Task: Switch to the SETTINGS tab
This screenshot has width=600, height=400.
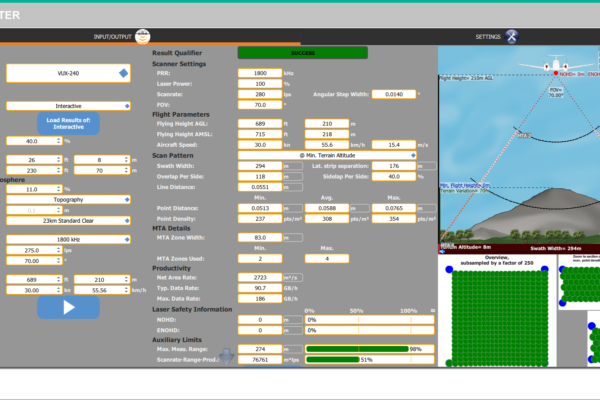Action: coord(487,36)
